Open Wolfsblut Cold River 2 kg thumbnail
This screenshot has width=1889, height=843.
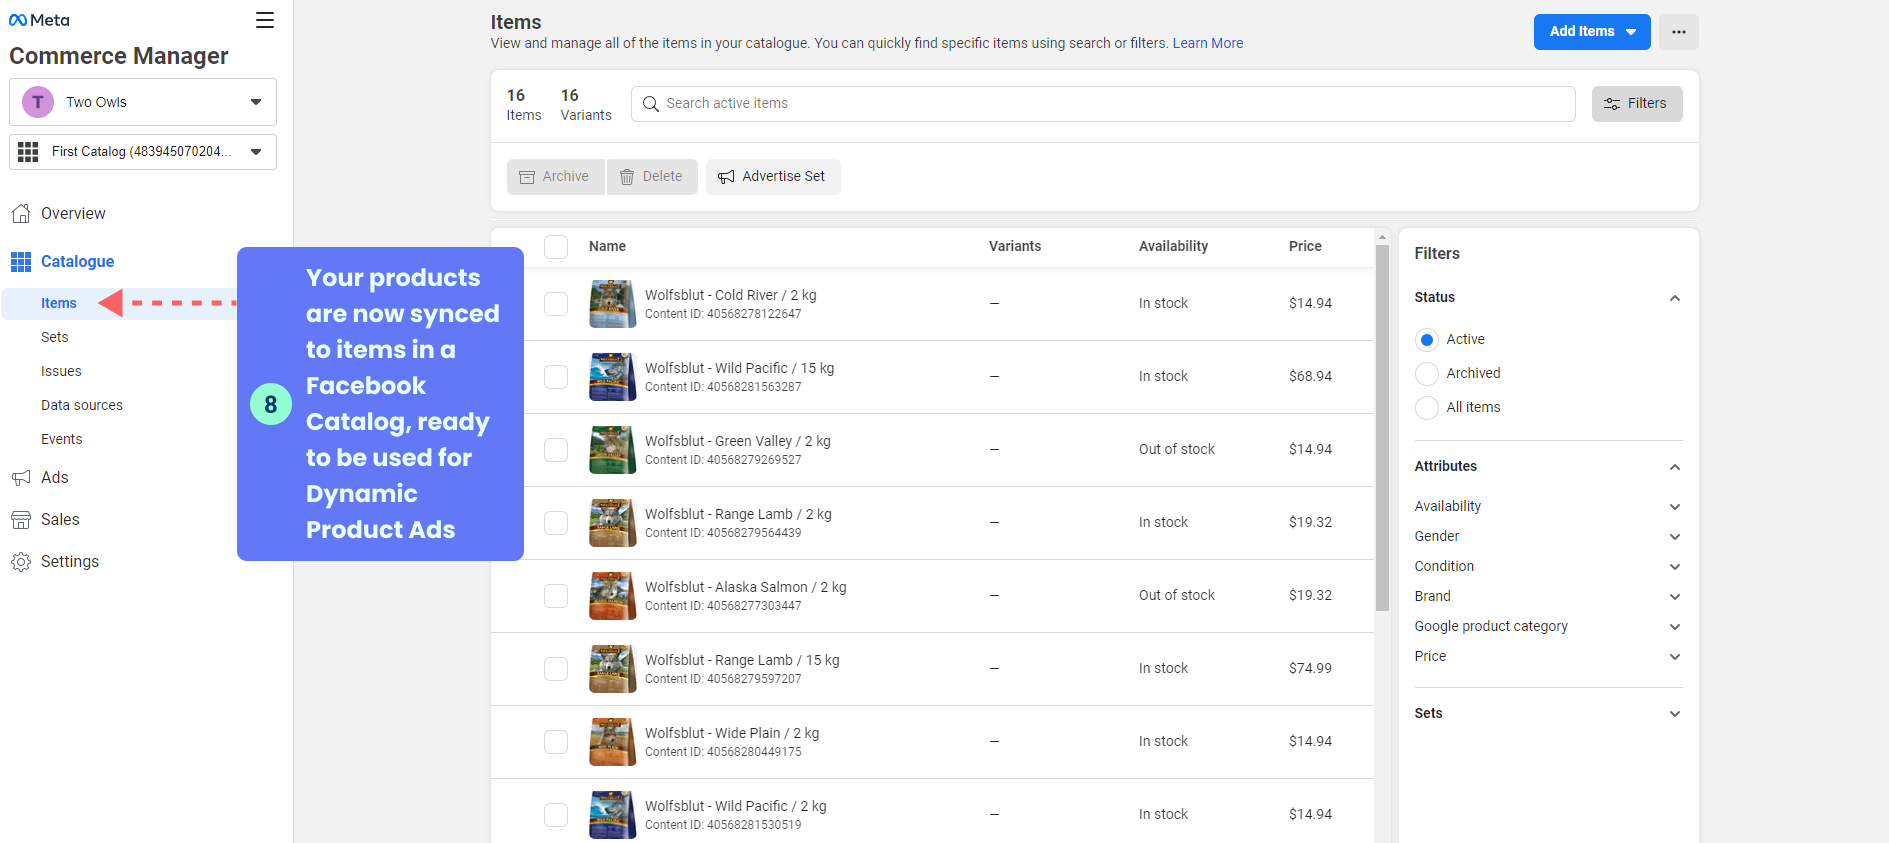(x=613, y=304)
